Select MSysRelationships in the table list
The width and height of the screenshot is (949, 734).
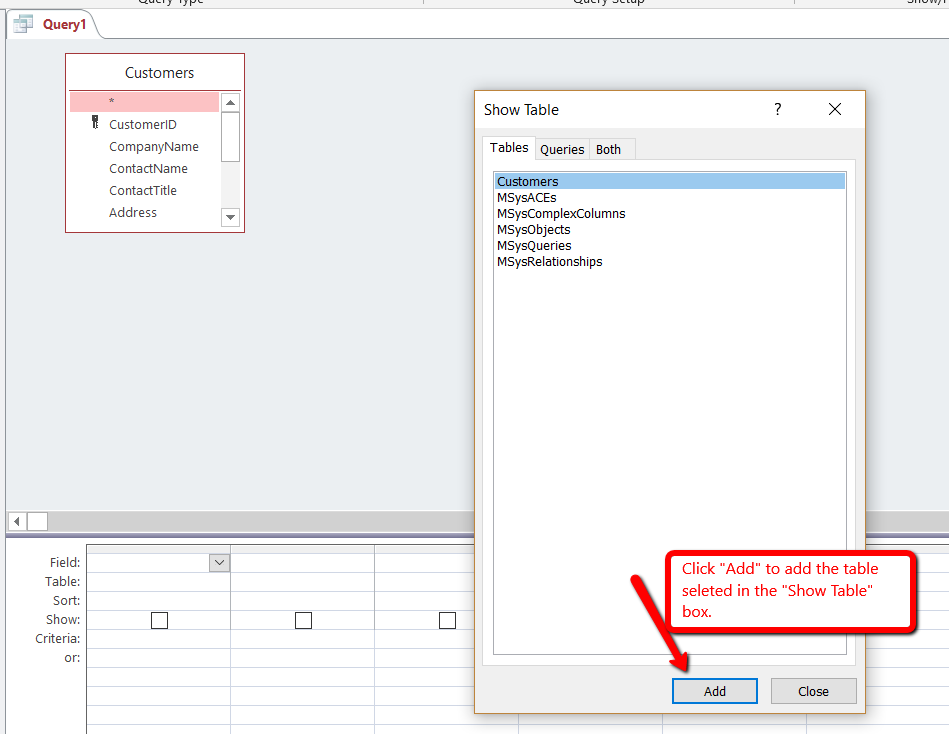click(x=670, y=262)
